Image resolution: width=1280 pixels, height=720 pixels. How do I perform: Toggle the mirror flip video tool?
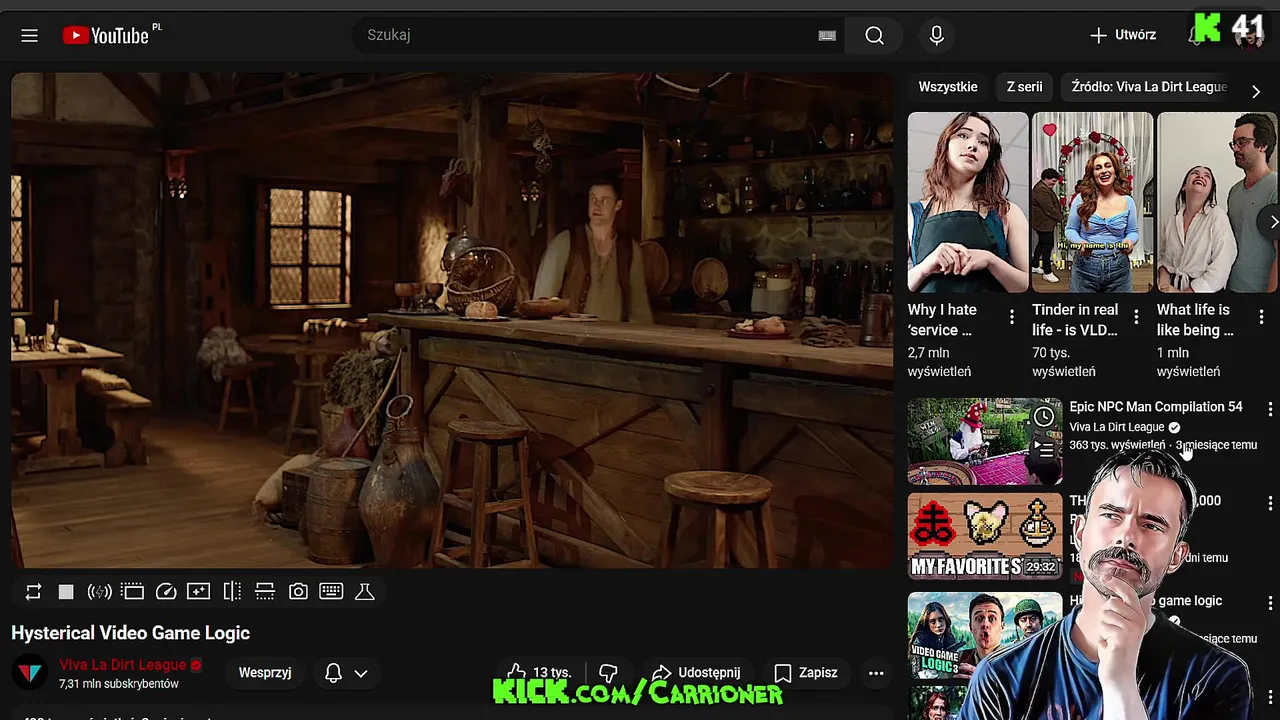(x=232, y=592)
